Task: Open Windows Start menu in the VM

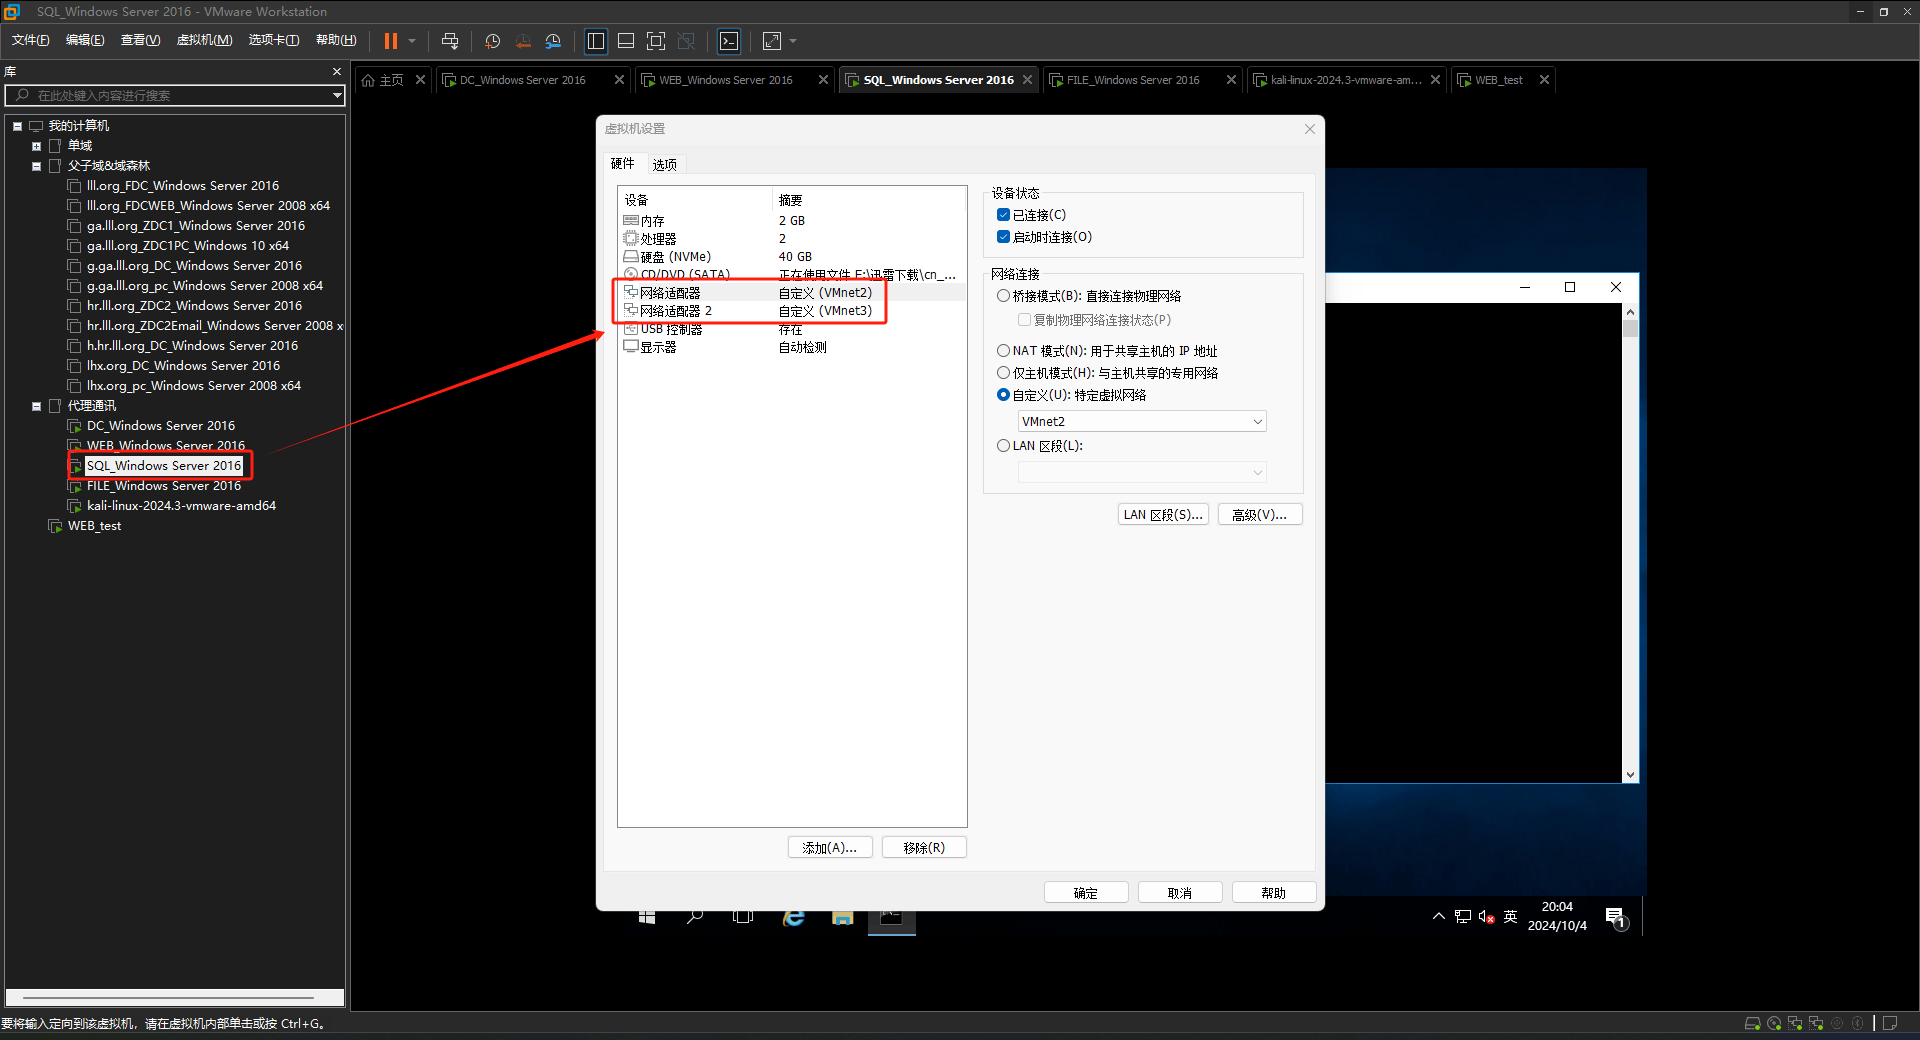Action: [647, 917]
